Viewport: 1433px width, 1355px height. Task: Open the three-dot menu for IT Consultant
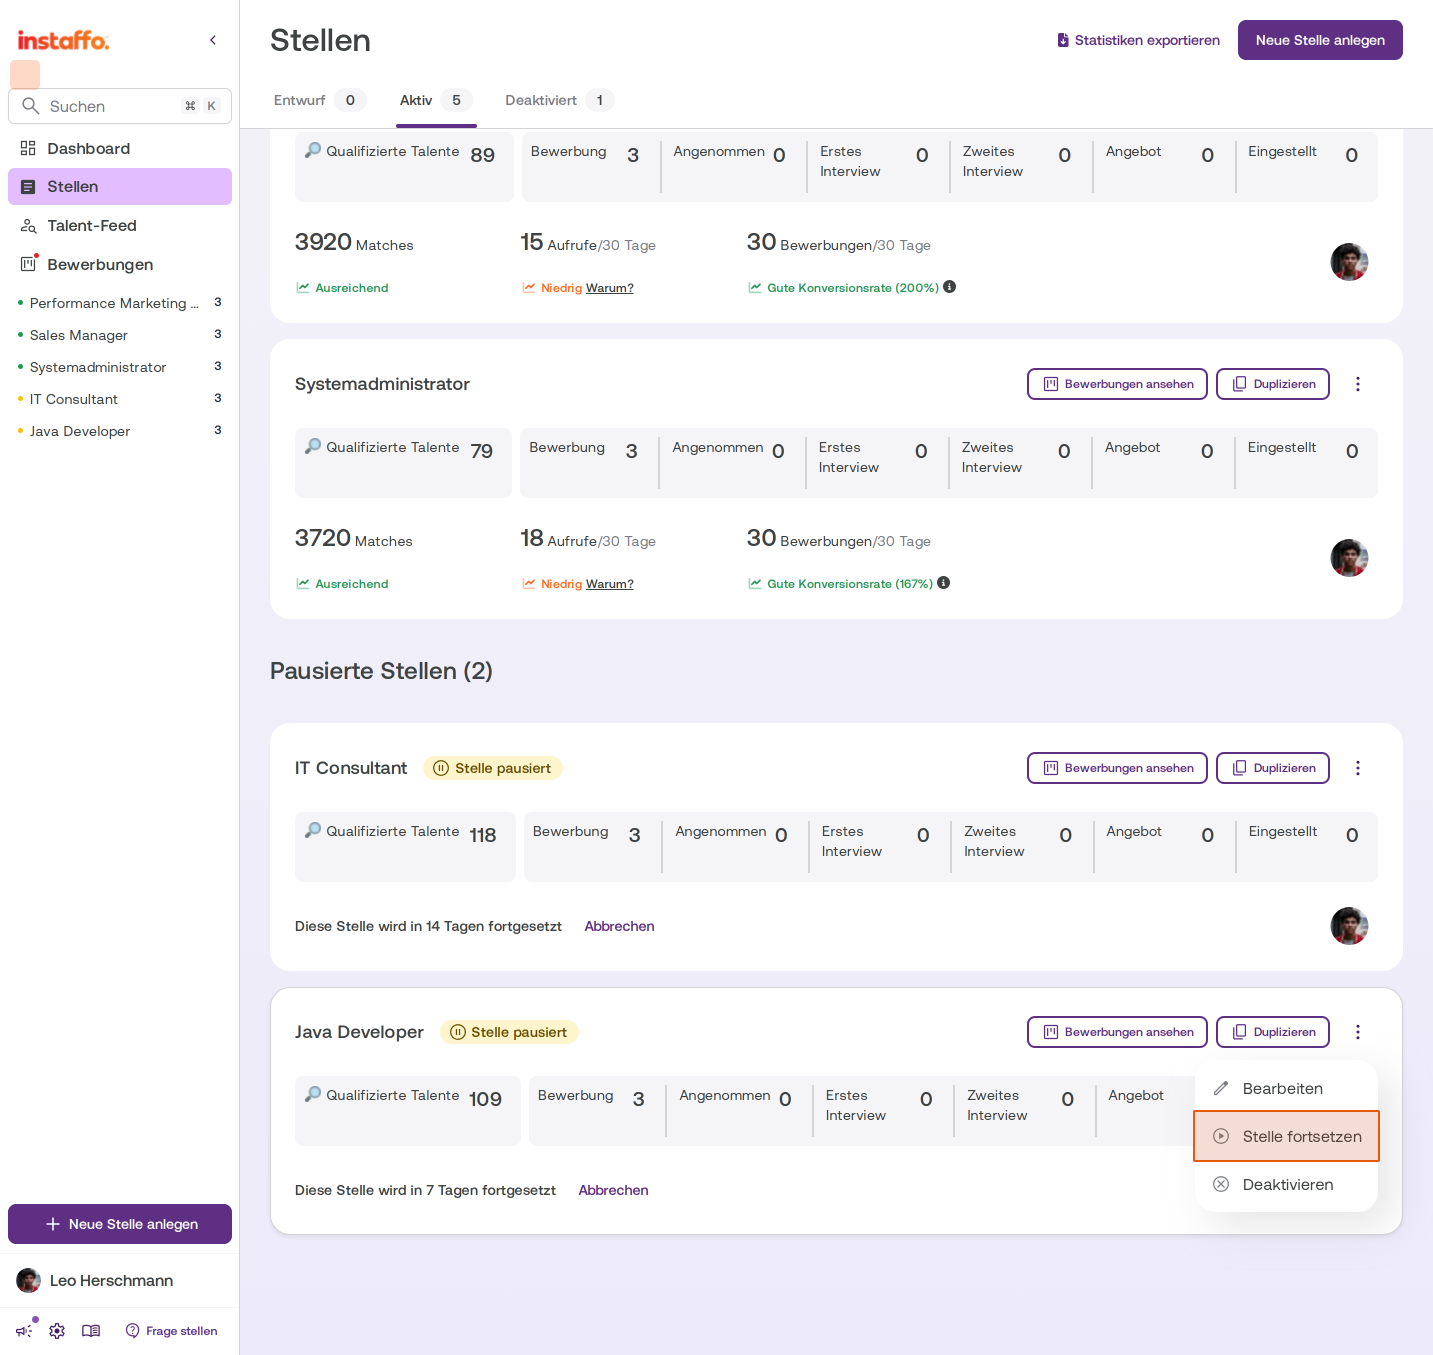tap(1358, 768)
